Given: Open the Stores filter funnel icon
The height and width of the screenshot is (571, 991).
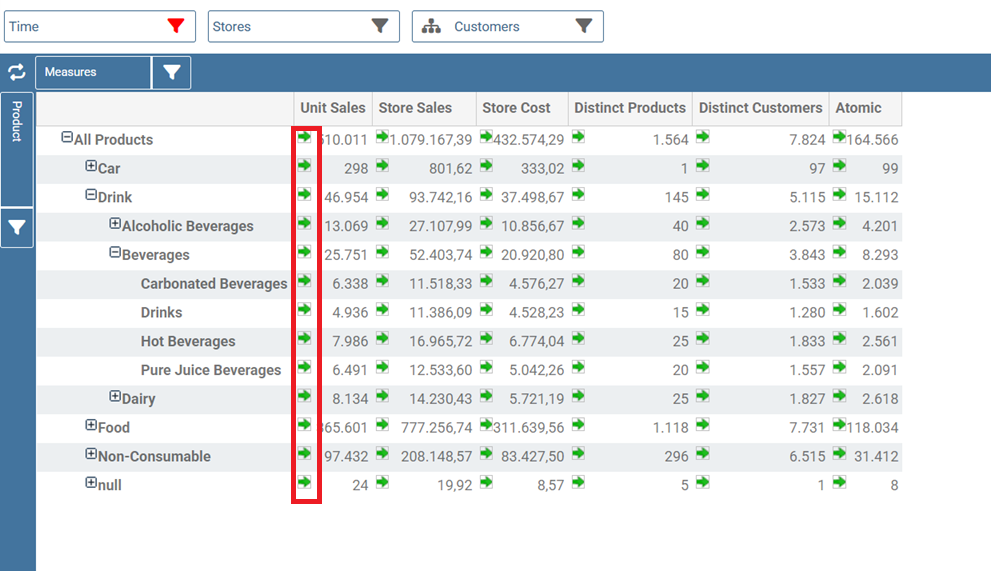Looking at the screenshot, I should pyautogui.click(x=379, y=26).
